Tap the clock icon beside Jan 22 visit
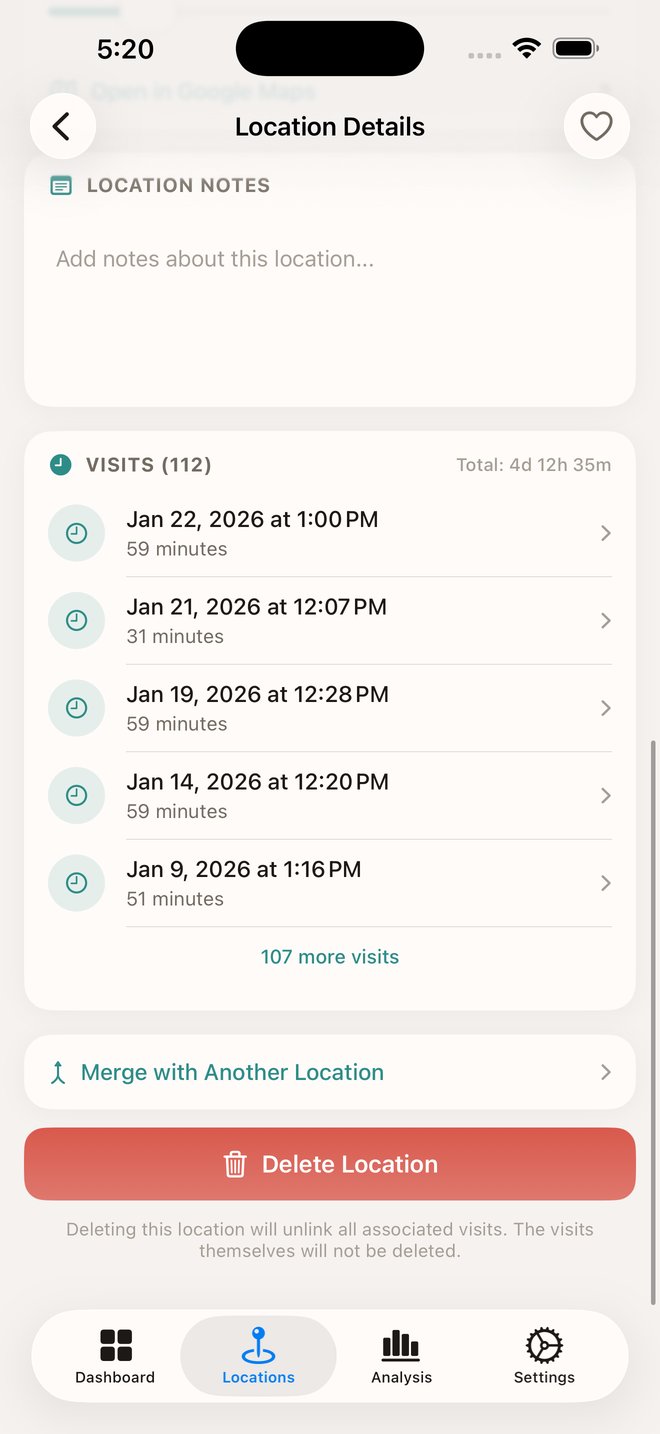The image size is (660, 1434). 76,533
